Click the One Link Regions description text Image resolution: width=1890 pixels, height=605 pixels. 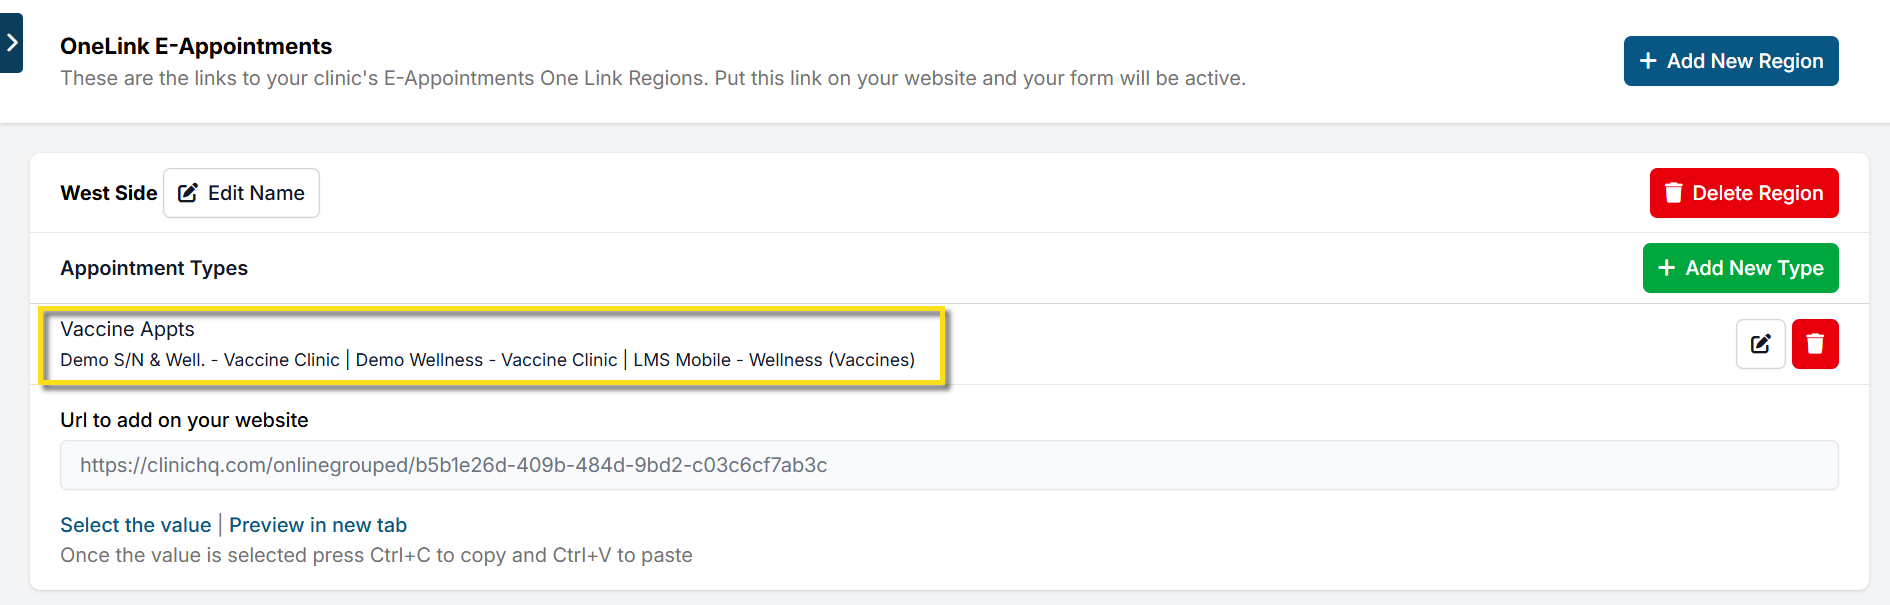tap(652, 78)
